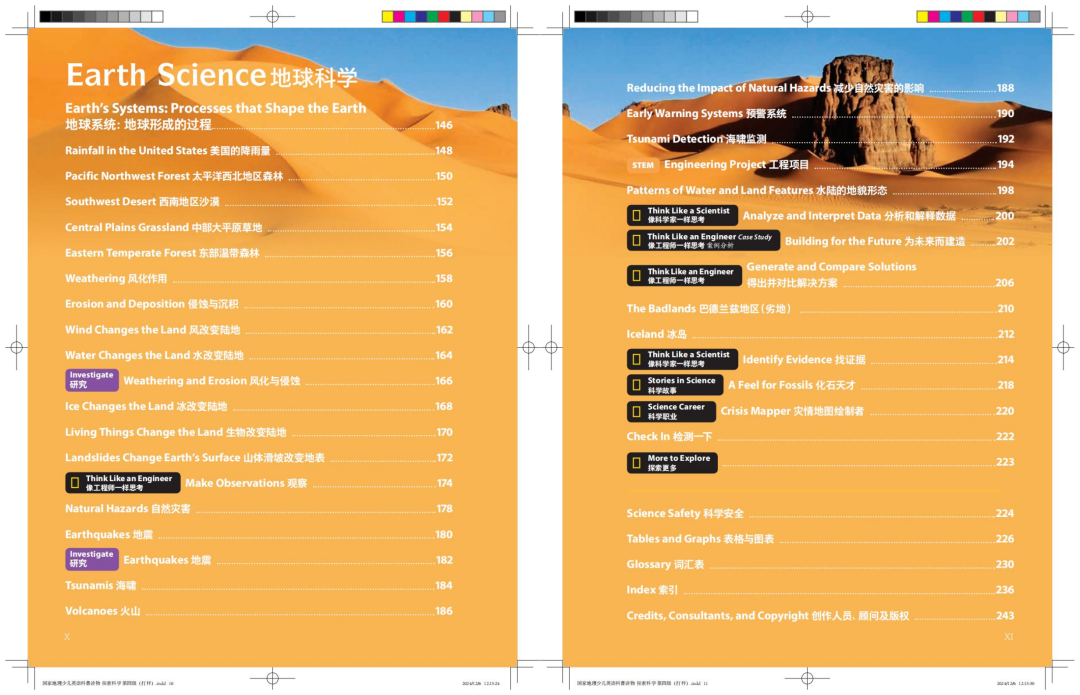Screen dimensions: 1080x695
Task: Click the yellow frame icon beside Identify Evidence
Action: (x=636, y=360)
